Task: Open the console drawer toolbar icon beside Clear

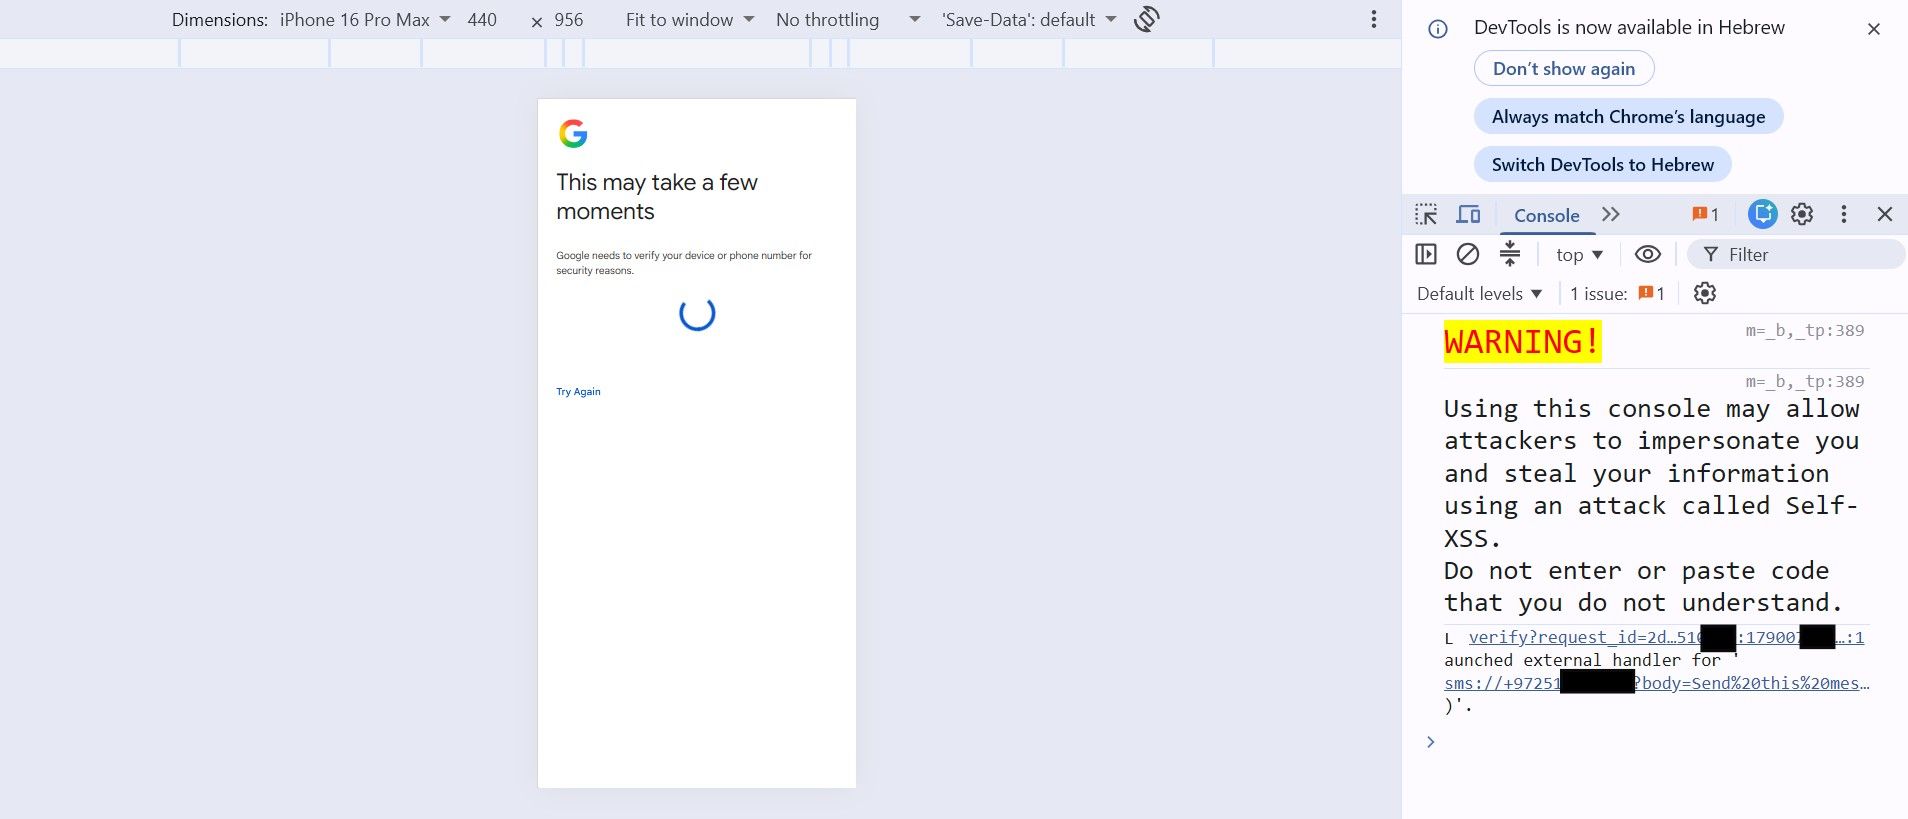Action: point(1510,255)
